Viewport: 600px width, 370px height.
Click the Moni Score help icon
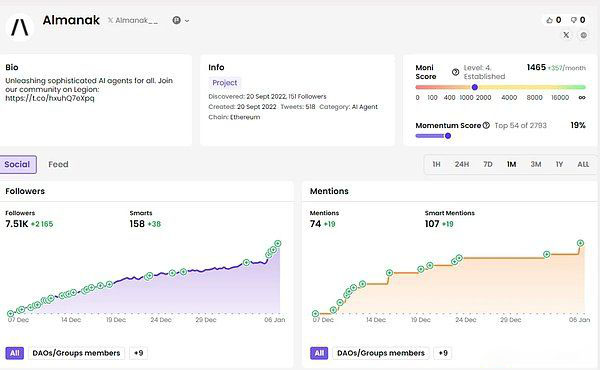(455, 72)
